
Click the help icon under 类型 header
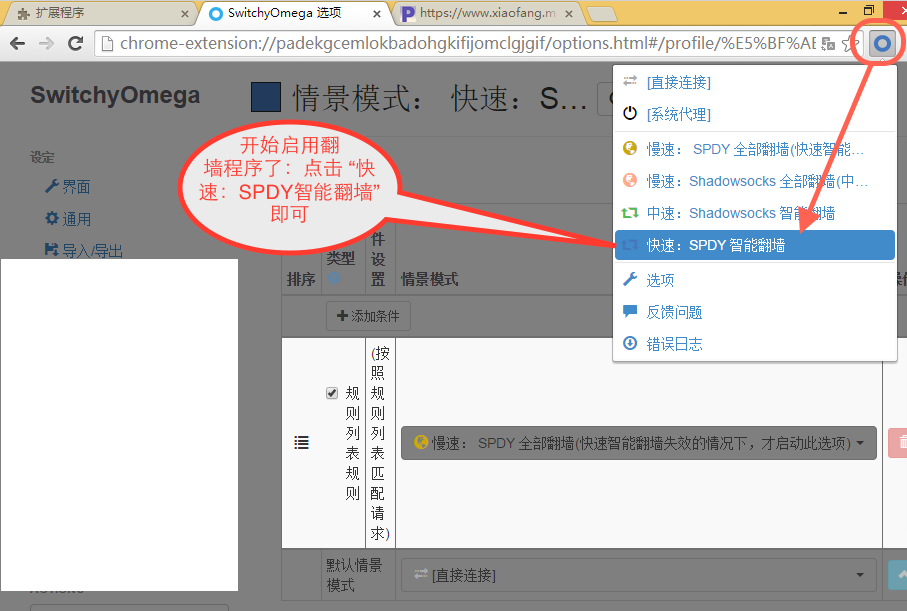[334, 278]
